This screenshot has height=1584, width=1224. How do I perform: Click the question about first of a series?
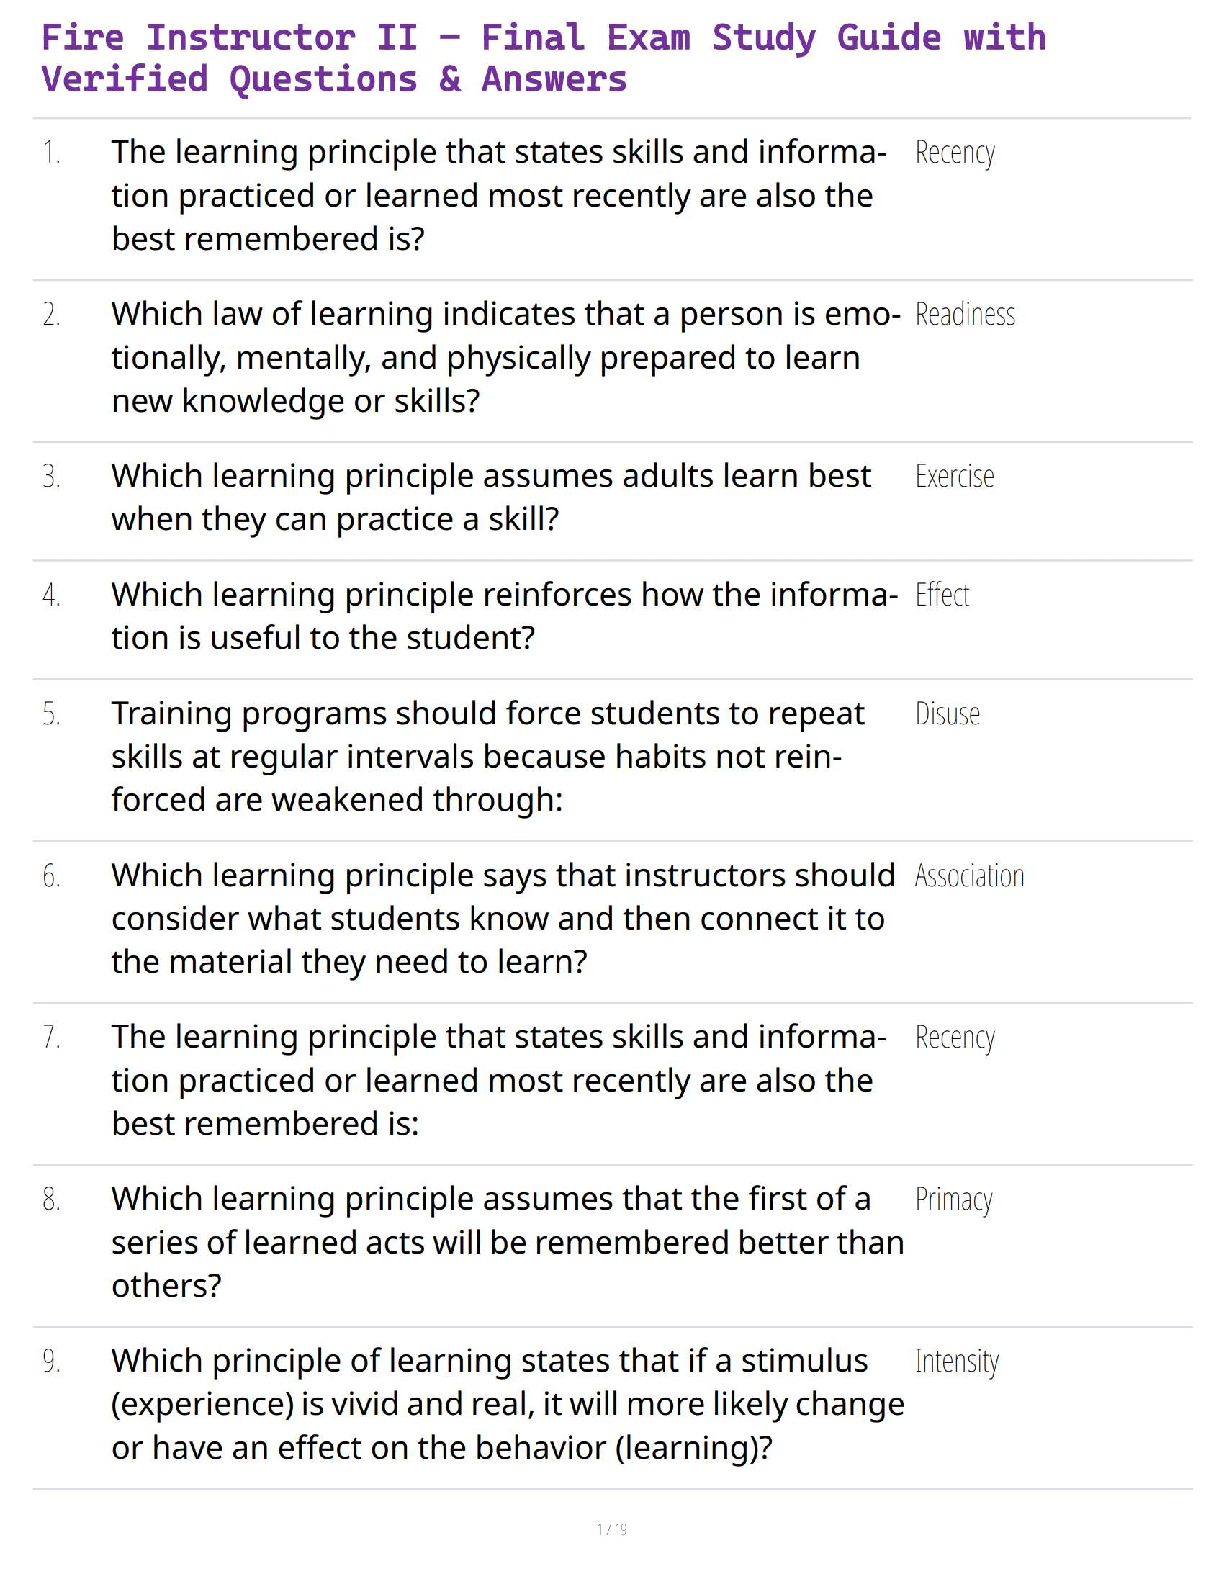506,1242
